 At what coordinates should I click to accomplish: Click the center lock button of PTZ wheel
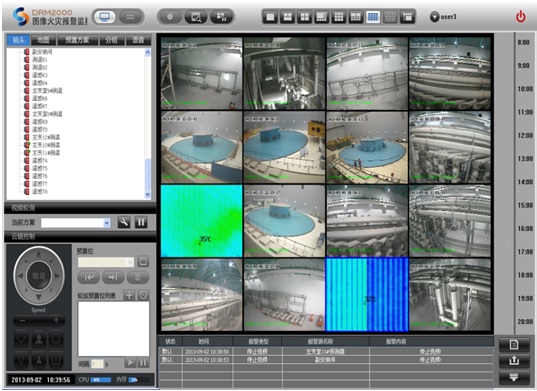coord(38,276)
